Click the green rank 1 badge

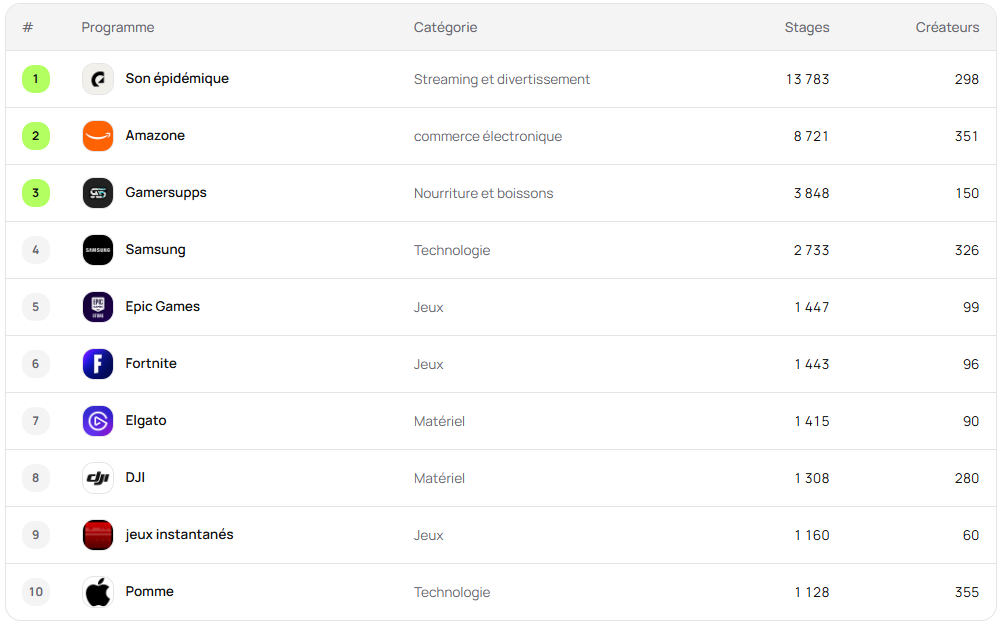[36, 79]
